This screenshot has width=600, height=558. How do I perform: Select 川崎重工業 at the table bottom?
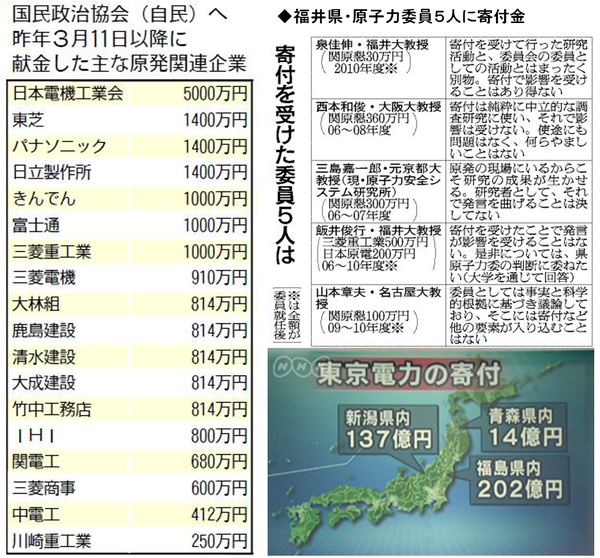coord(52,541)
